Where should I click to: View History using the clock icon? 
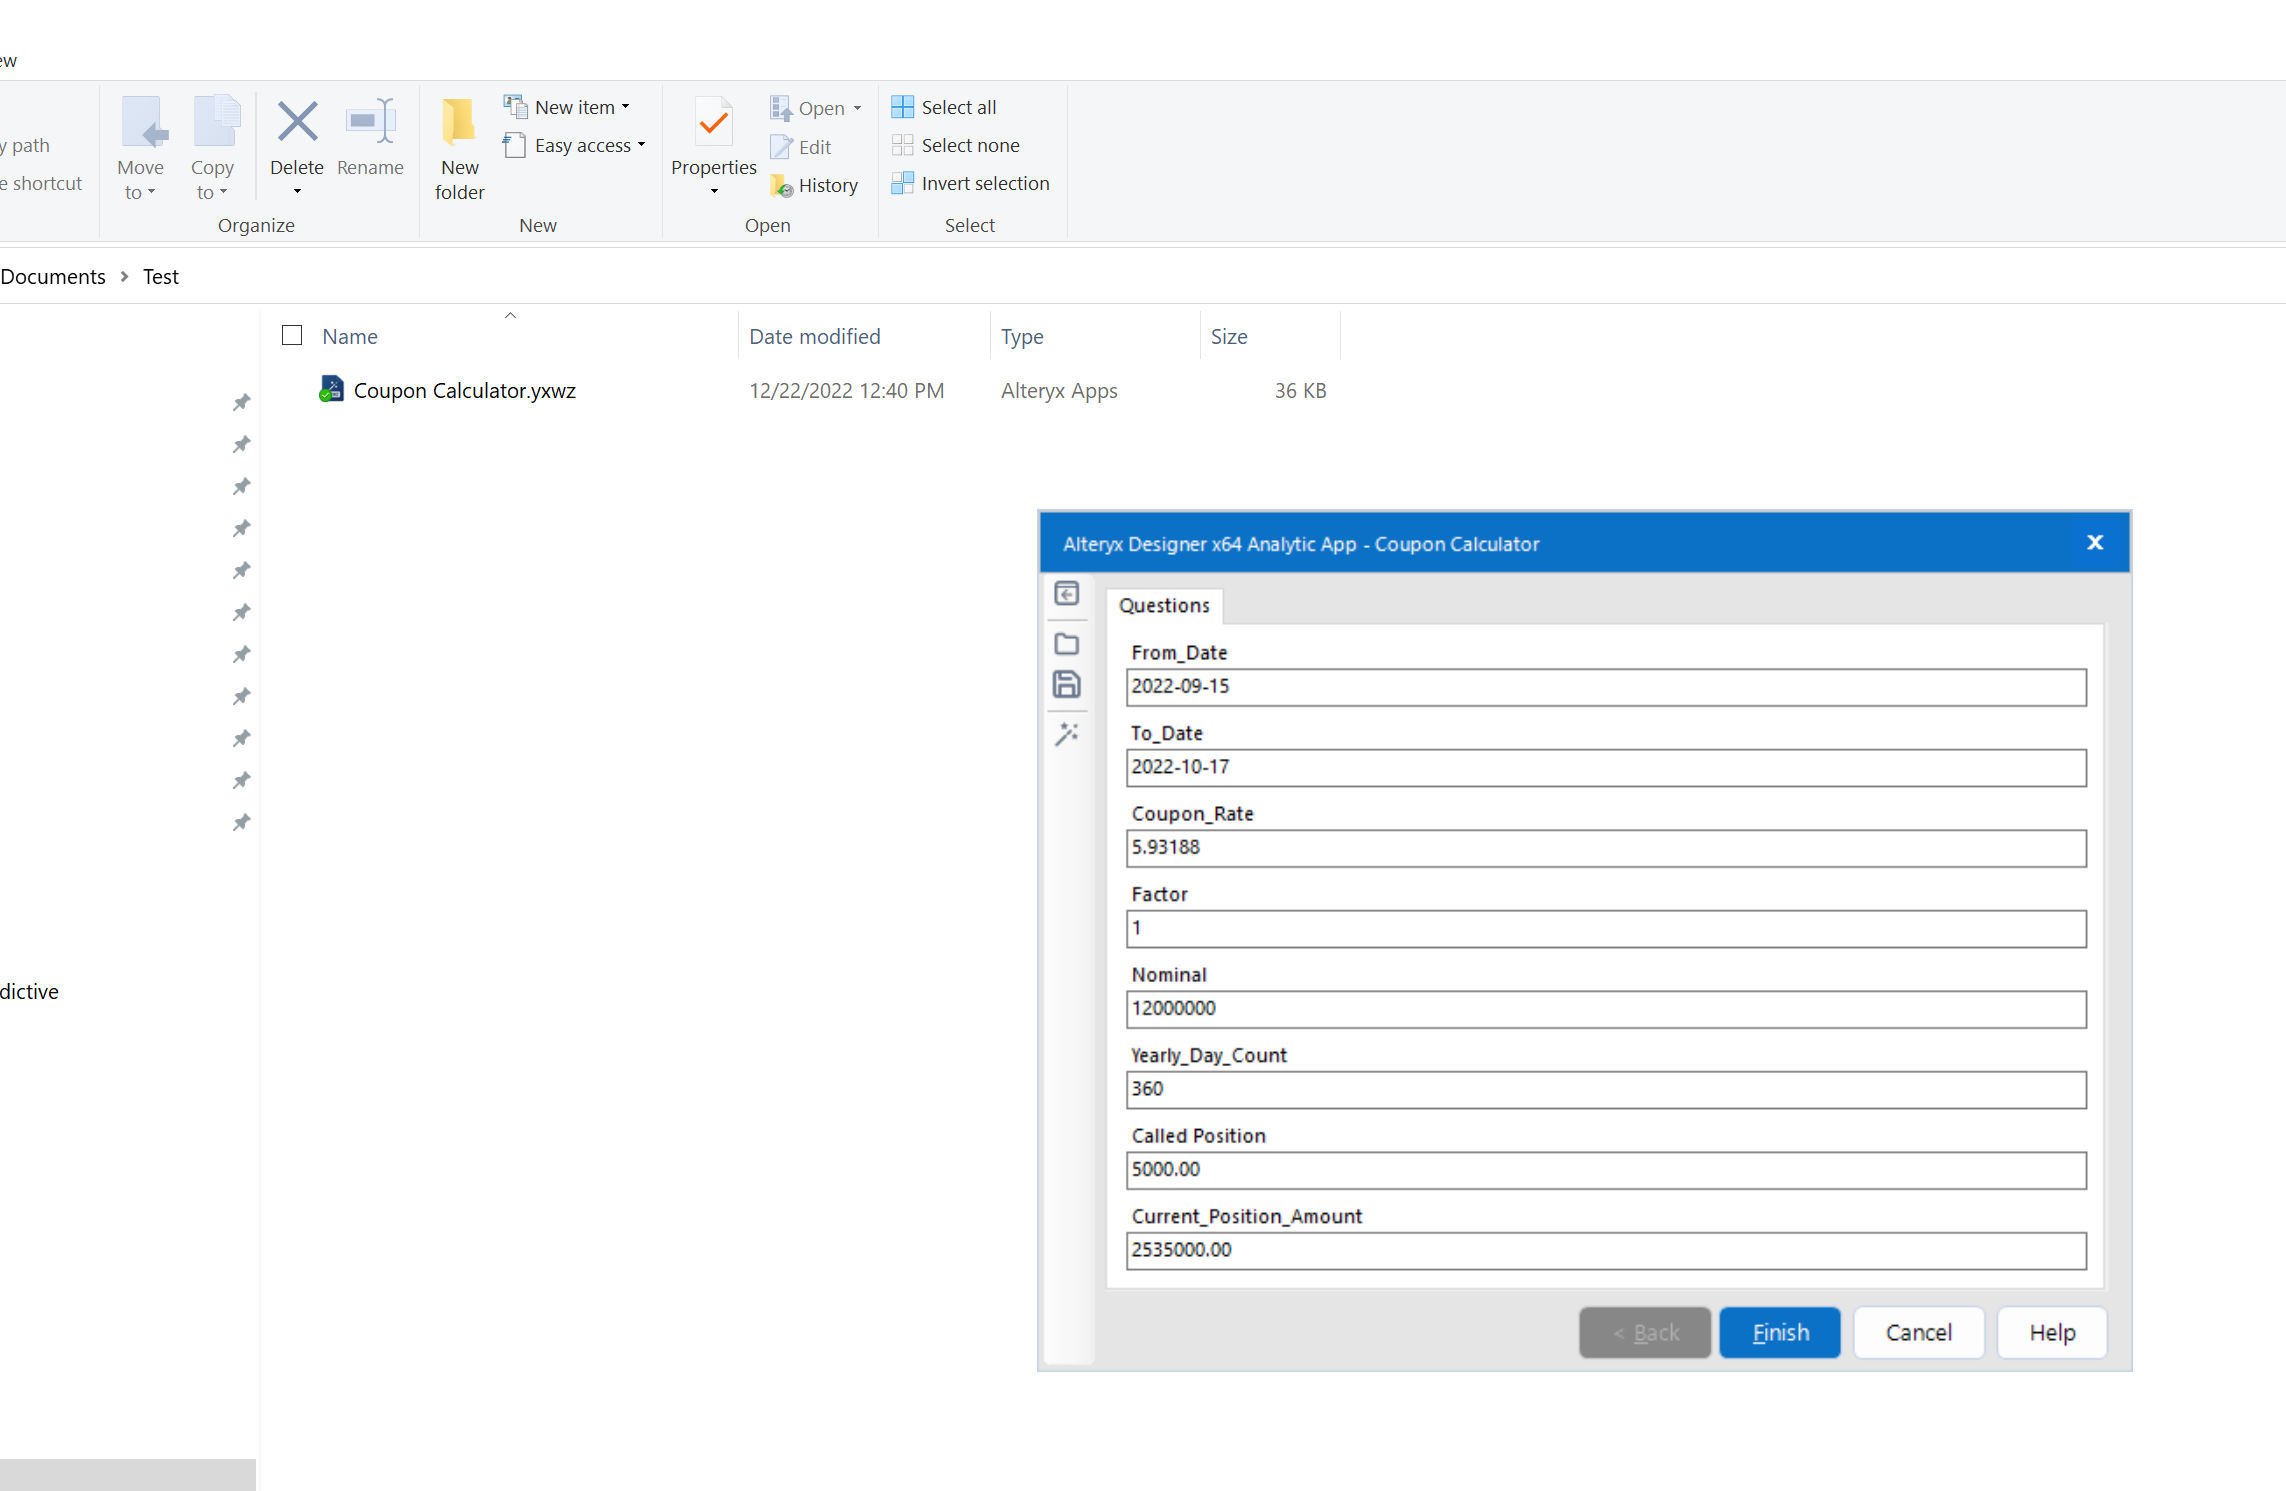click(x=781, y=185)
